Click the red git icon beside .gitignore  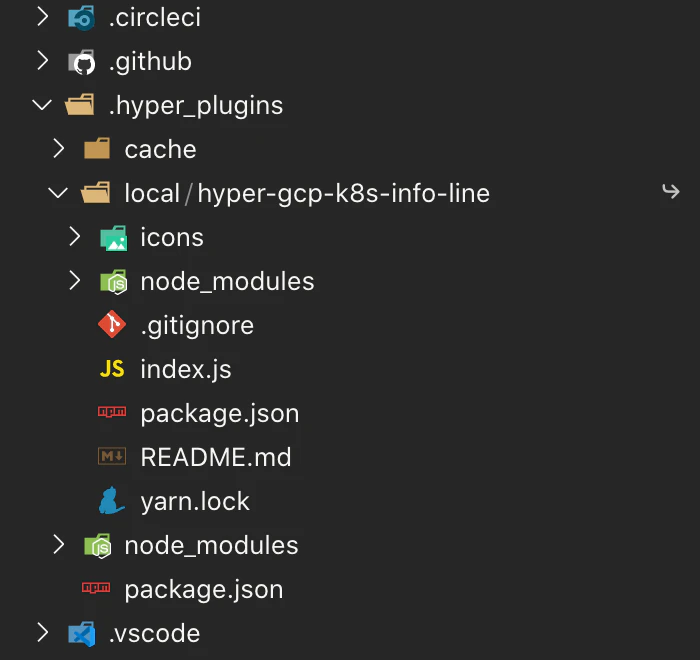[x=112, y=325]
